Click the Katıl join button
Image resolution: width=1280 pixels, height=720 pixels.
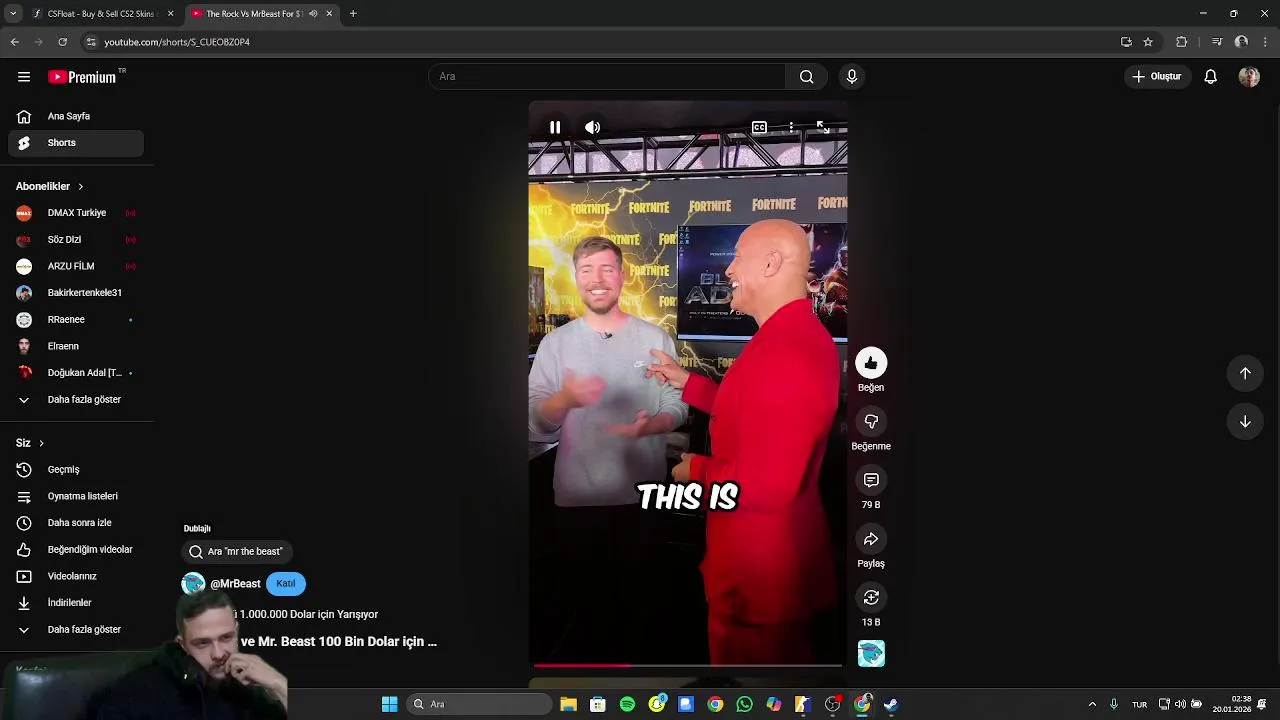[286, 584]
